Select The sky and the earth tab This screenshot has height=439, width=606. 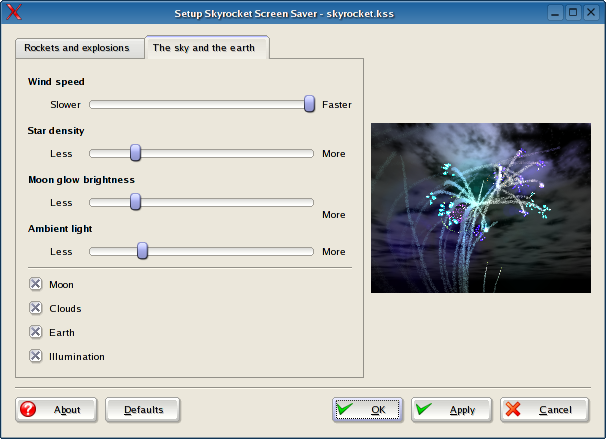click(x=207, y=48)
